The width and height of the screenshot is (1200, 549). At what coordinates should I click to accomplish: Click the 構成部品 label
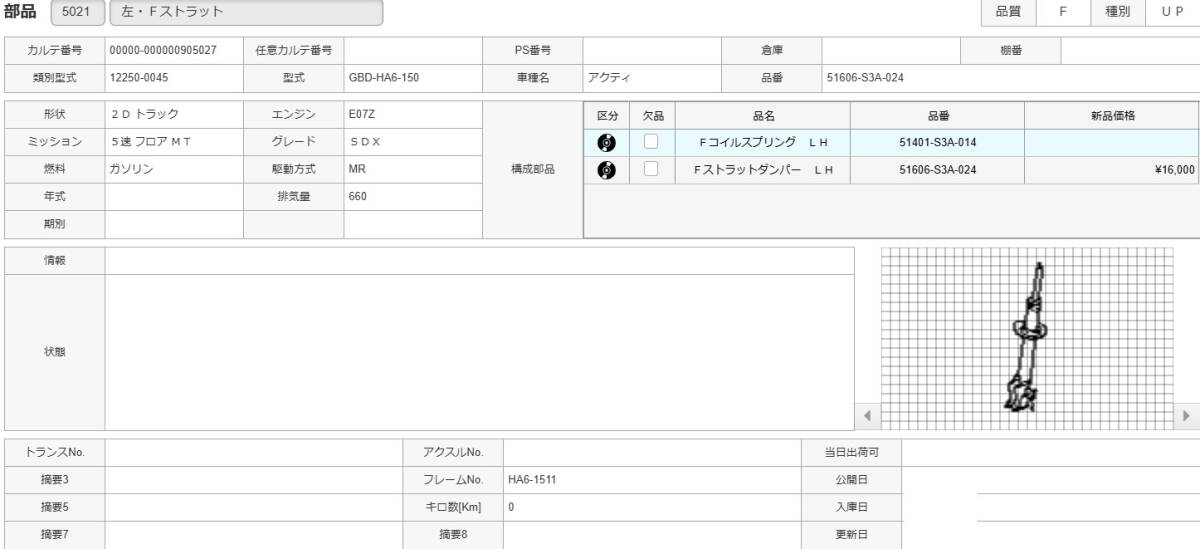point(533,170)
